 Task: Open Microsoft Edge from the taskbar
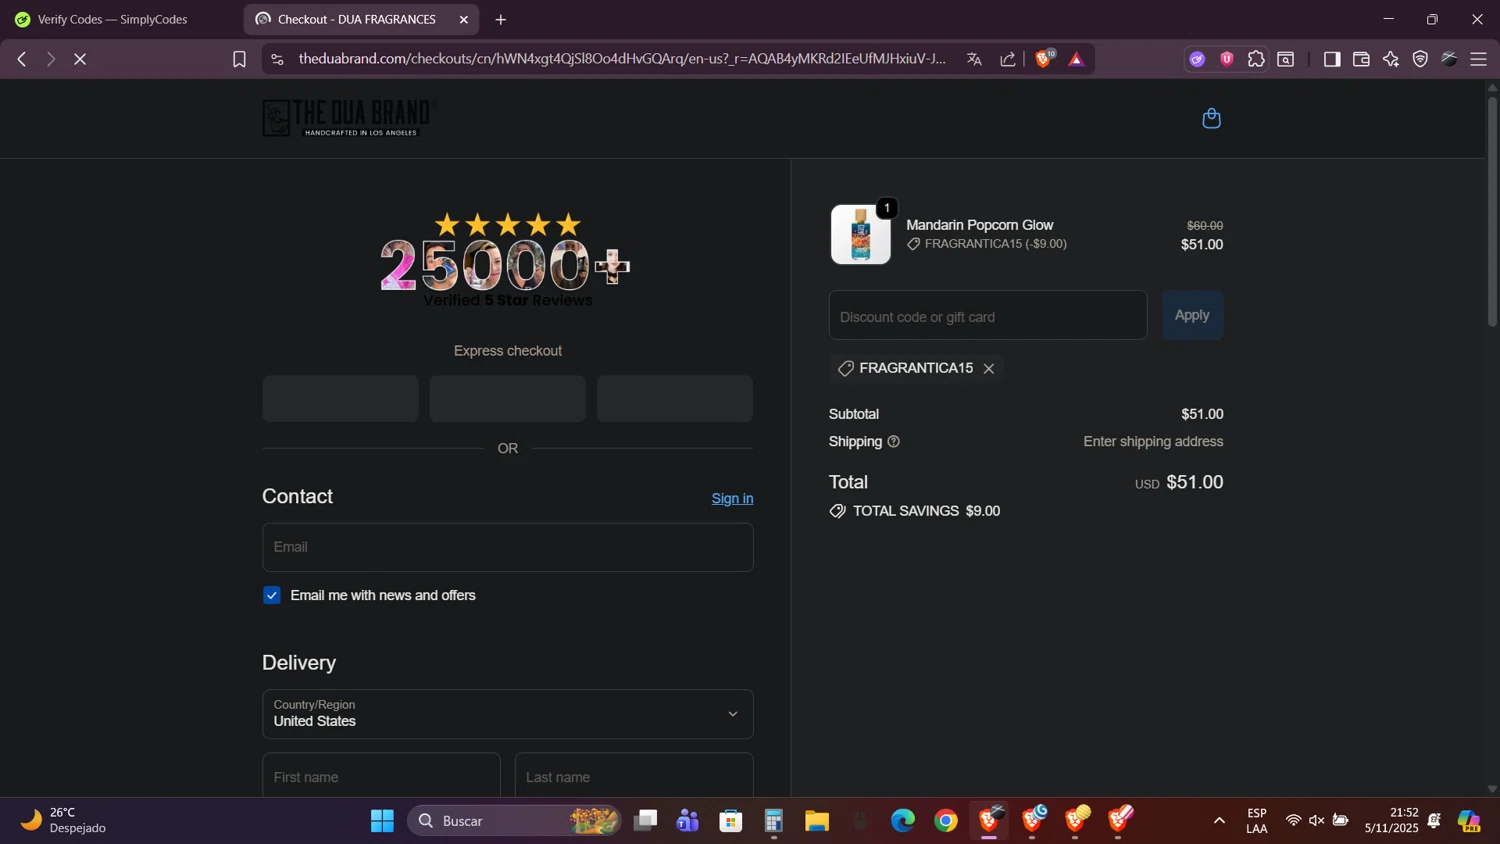[903, 821]
